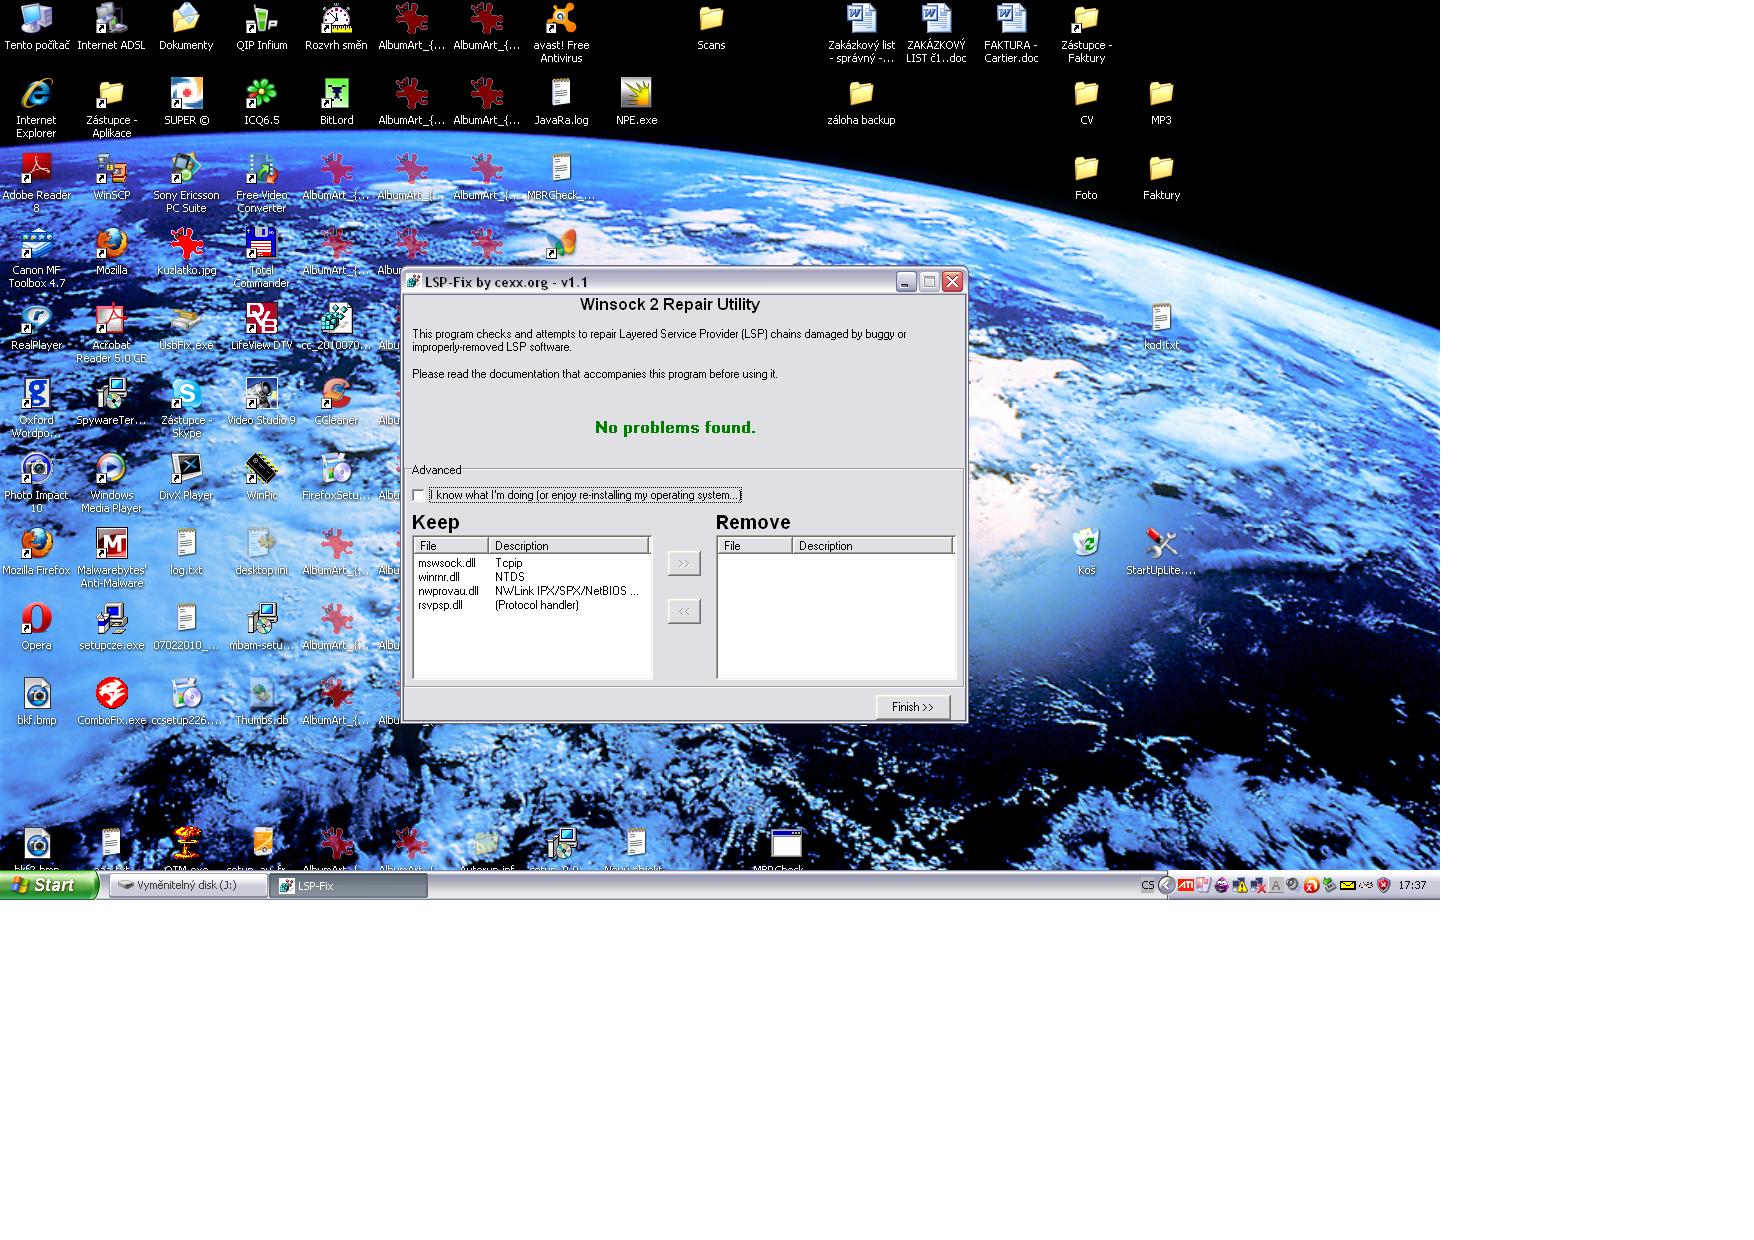This screenshot has width=1754, height=1240.
Task: Select rsvpsp.dll in the Keep list
Action: 440,605
